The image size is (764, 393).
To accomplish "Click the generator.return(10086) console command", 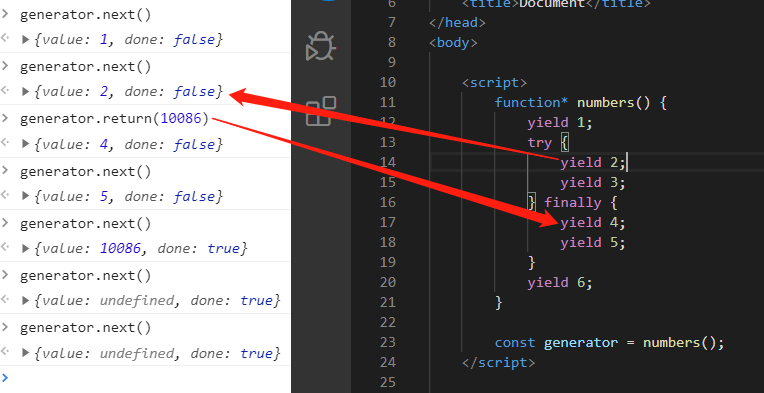I will 115,118.
